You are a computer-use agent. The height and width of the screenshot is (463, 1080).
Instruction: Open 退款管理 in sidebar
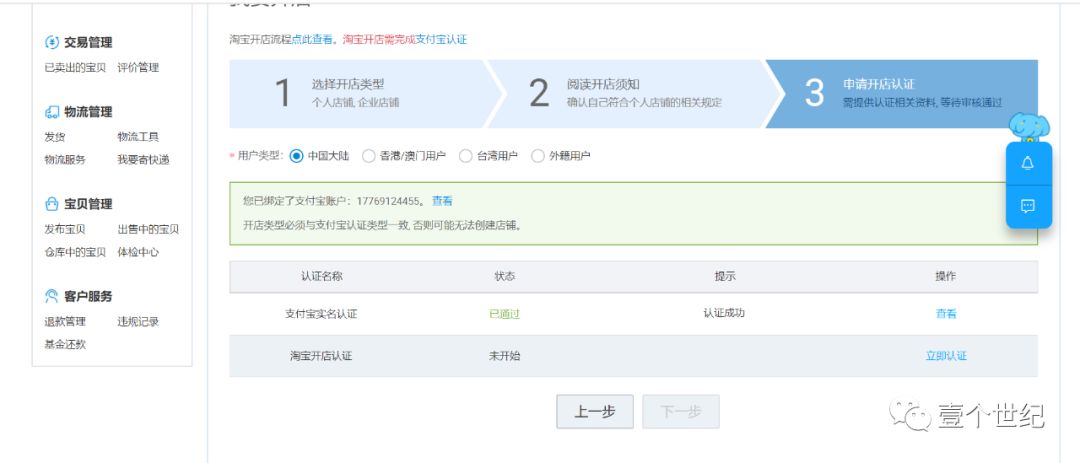coord(65,322)
